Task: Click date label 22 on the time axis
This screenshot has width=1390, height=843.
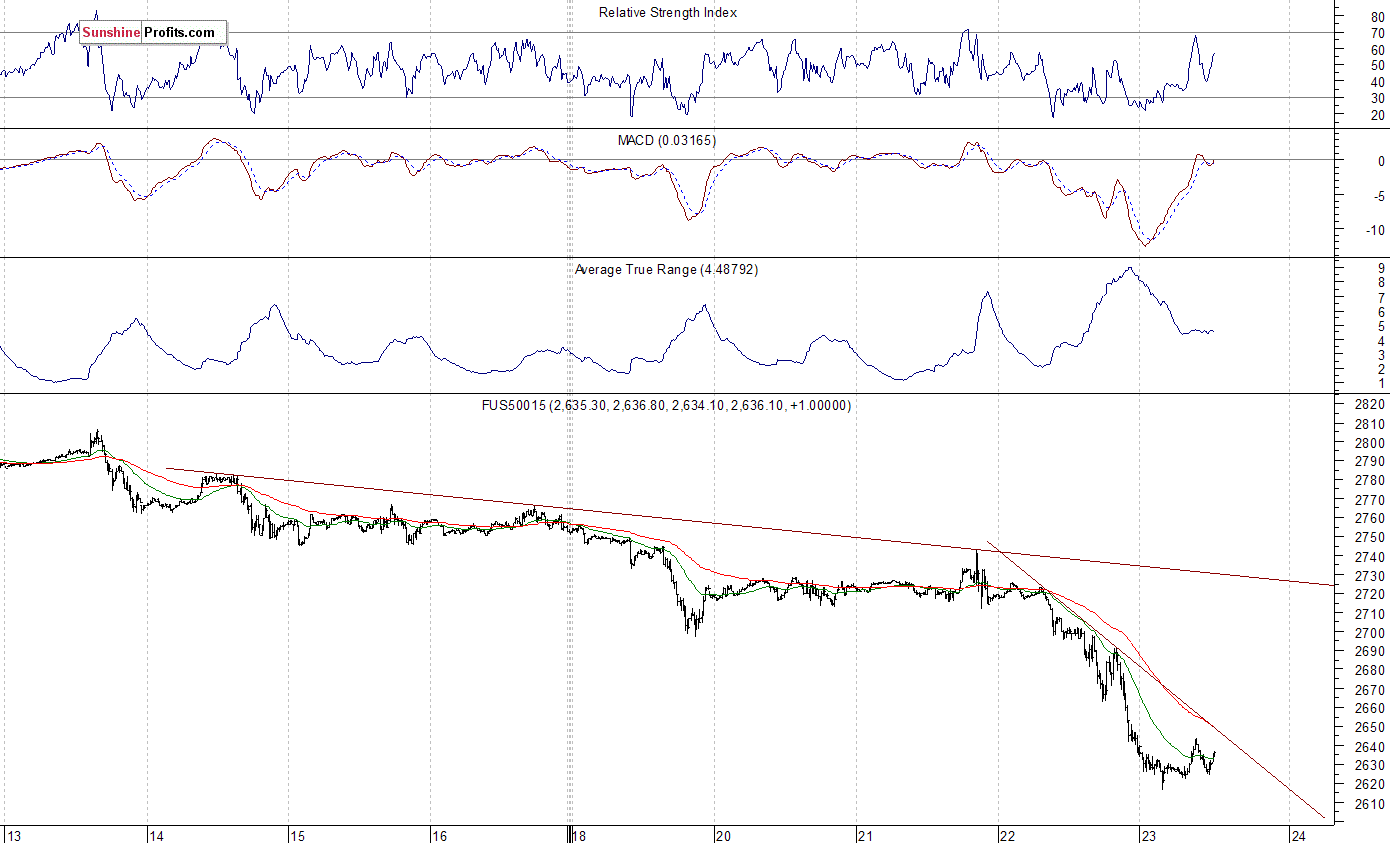Action: pyautogui.click(x=1009, y=835)
